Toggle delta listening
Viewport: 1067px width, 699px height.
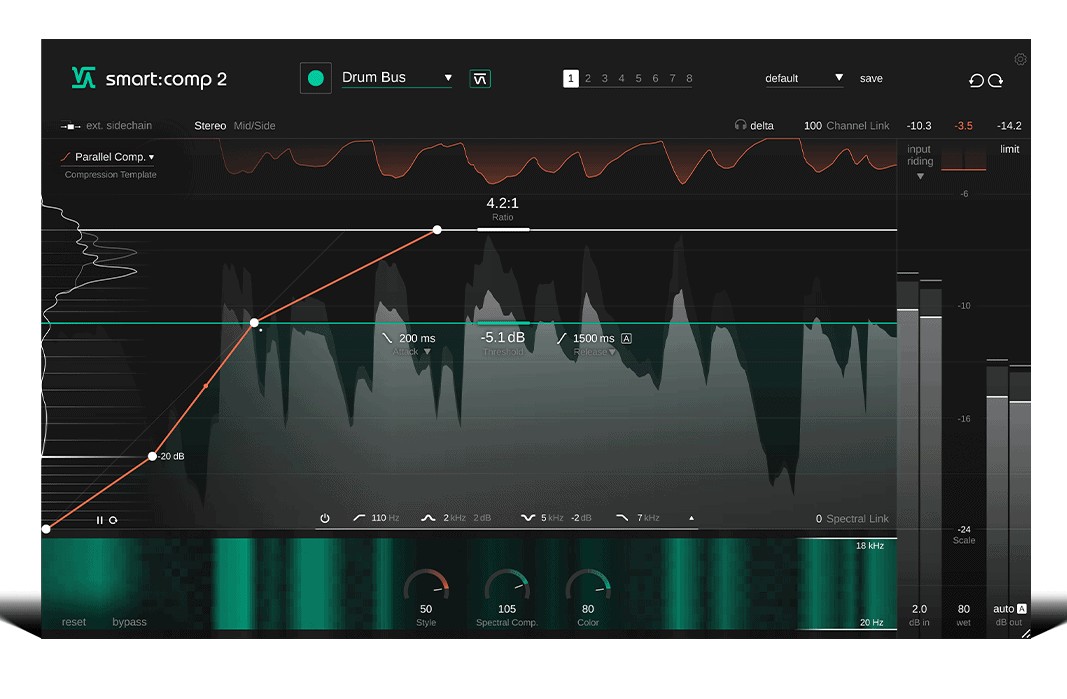pyautogui.click(x=761, y=126)
